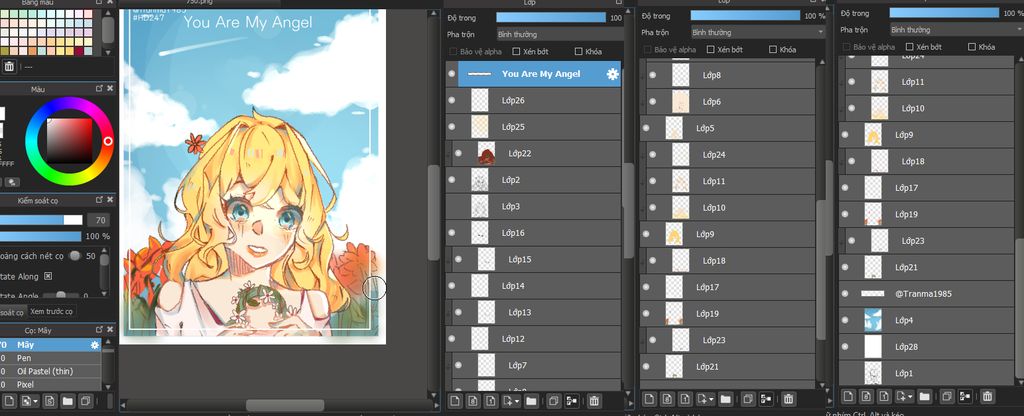Screen dimensions: 1024x416
Task: Create a layer folder in the left layer panel
Action: pos(531,400)
